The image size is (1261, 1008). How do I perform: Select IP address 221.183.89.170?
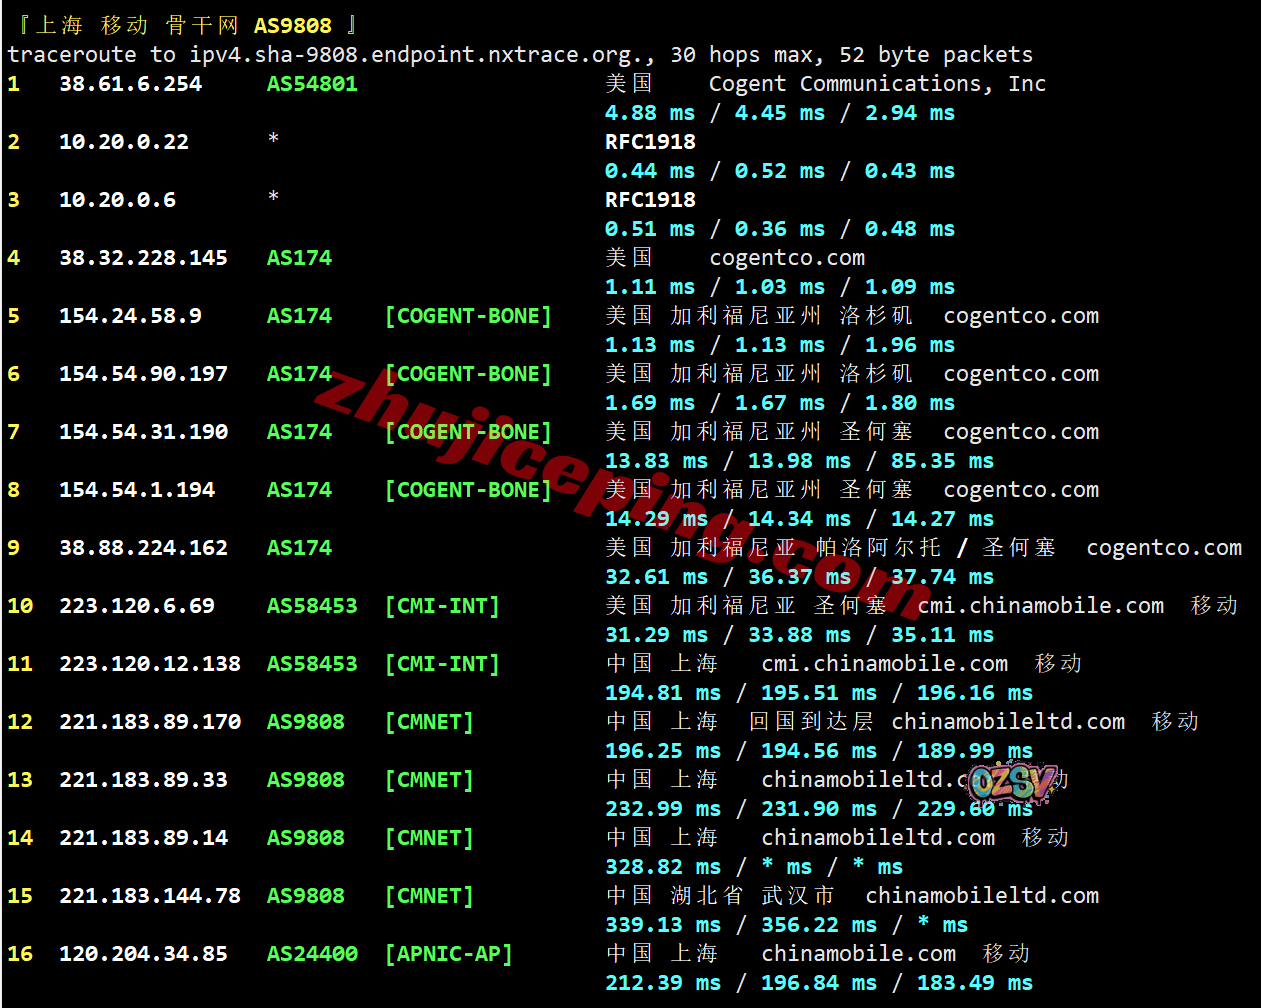coord(150,722)
